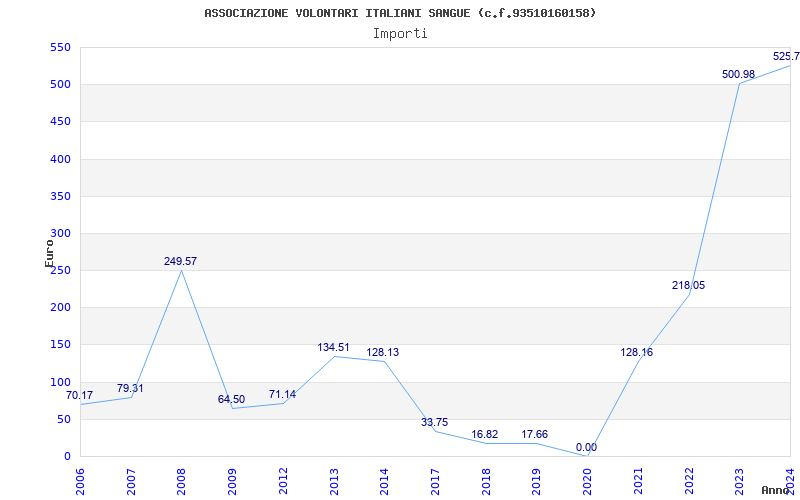Click the Importi subtitle
The height and width of the screenshot is (500, 800).
tap(400, 34)
